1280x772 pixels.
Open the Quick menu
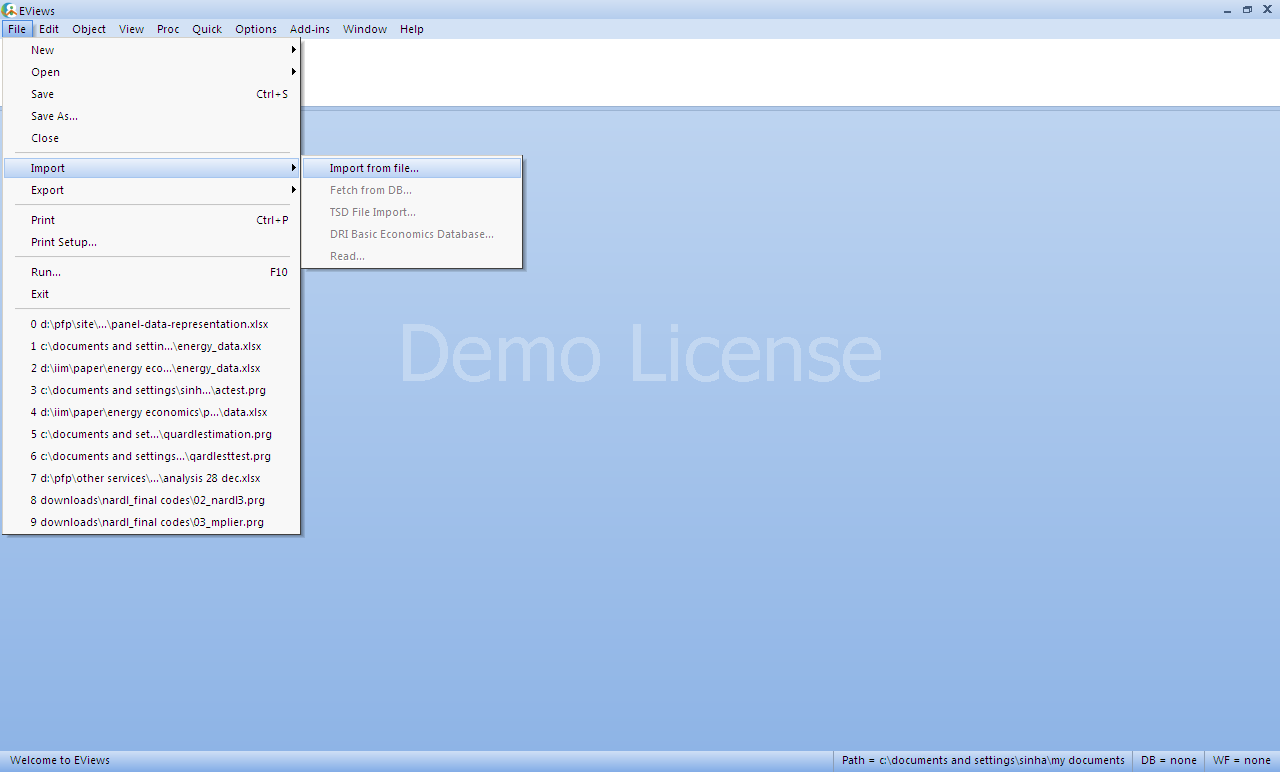(207, 29)
